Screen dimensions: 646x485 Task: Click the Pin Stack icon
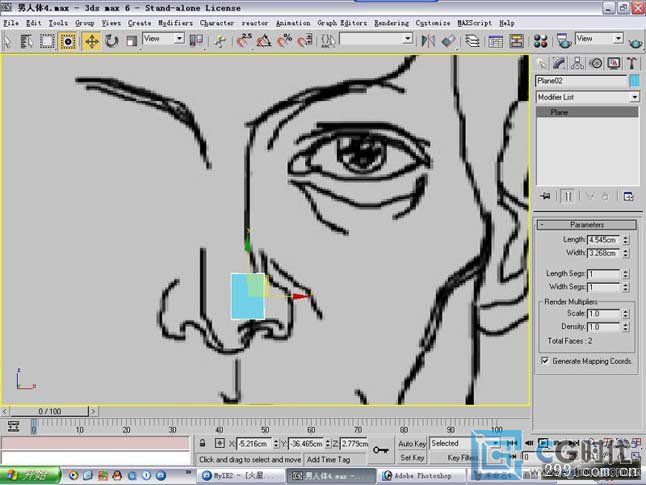point(545,196)
